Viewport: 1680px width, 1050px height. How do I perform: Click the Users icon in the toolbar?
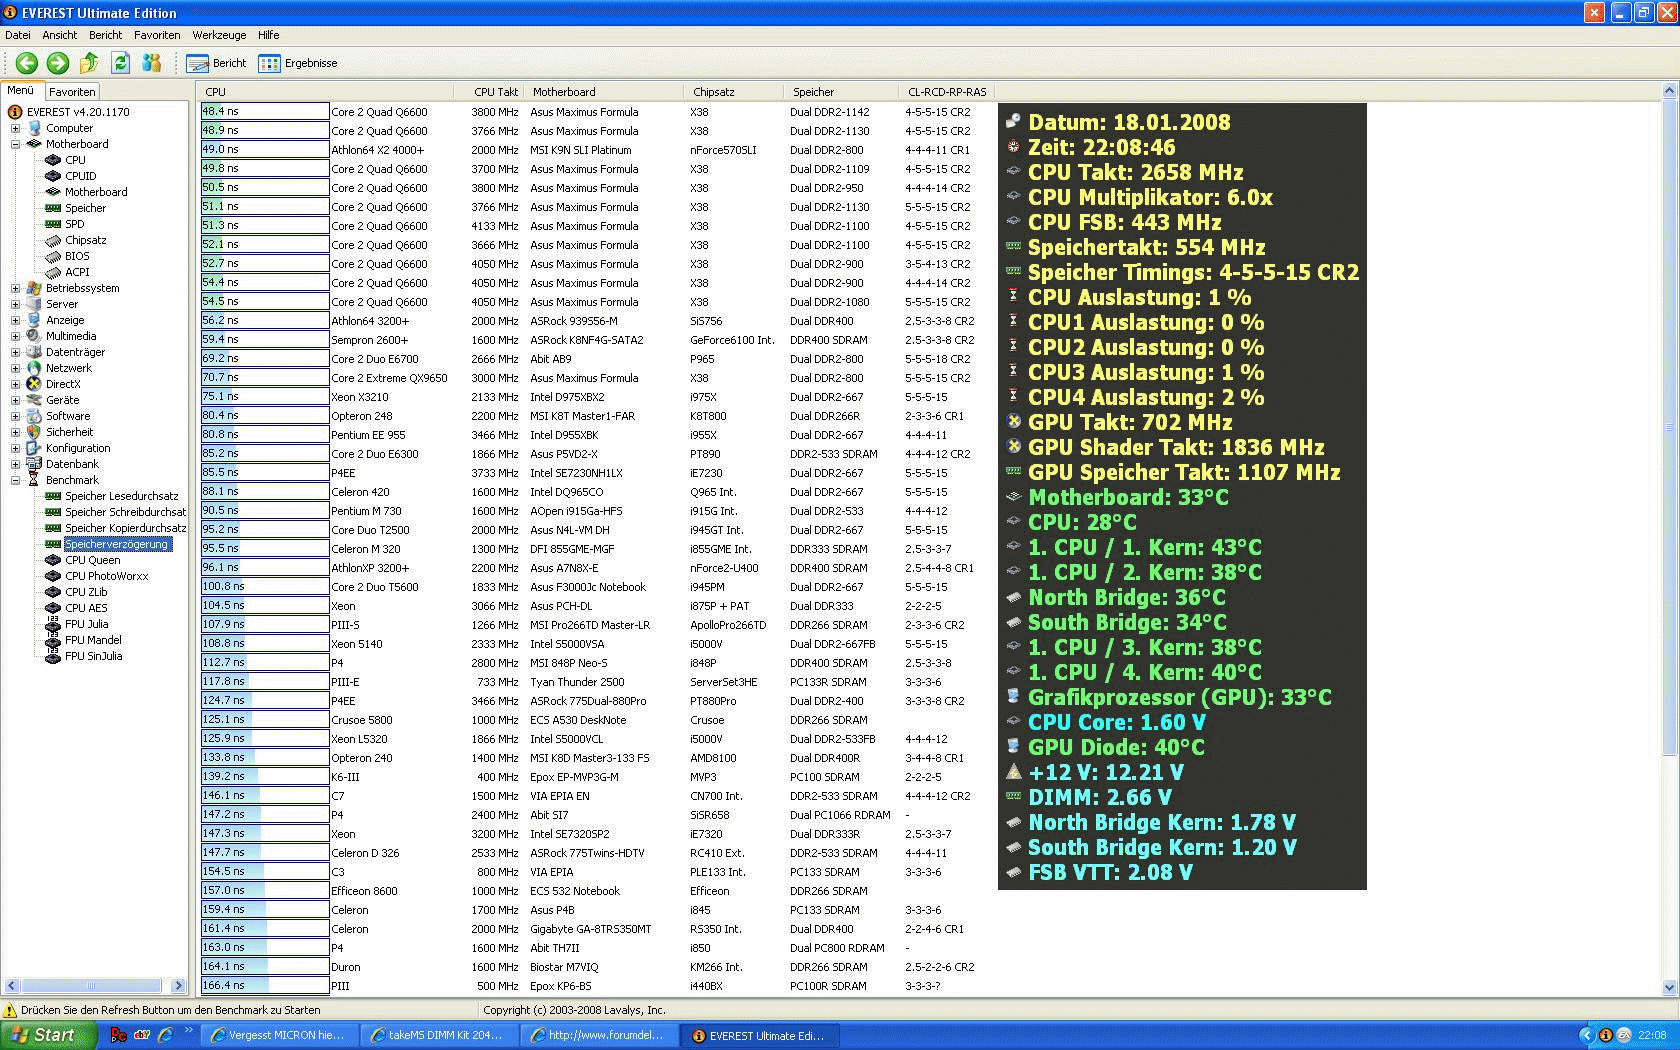pyautogui.click(x=151, y=63)
